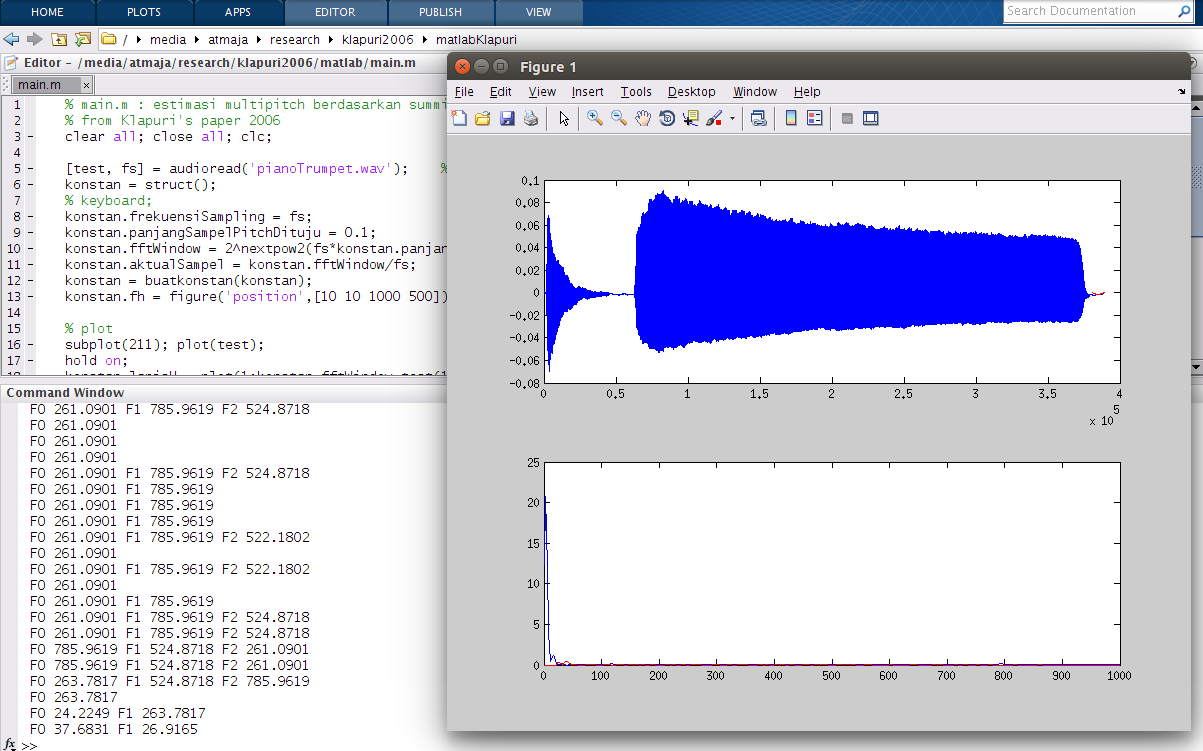Viewport: 1203px width, 751px height.
Task: Toggle the Data Cursor tool
Action: tap(691, 118)
